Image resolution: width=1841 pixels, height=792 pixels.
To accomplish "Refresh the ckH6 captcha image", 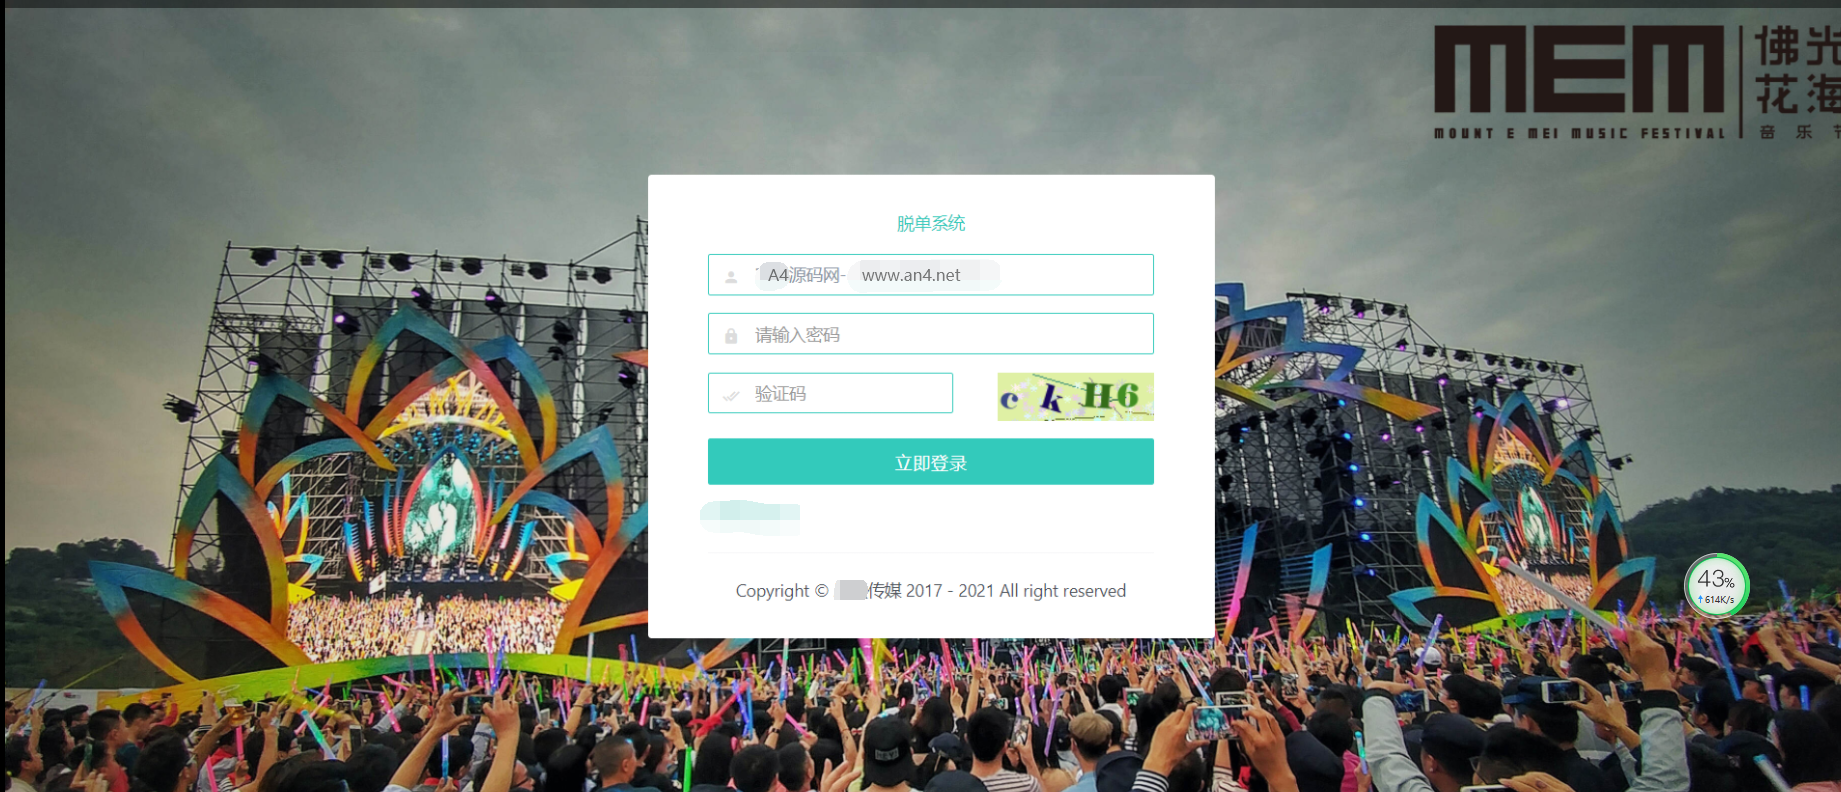I will (1075, 396).
